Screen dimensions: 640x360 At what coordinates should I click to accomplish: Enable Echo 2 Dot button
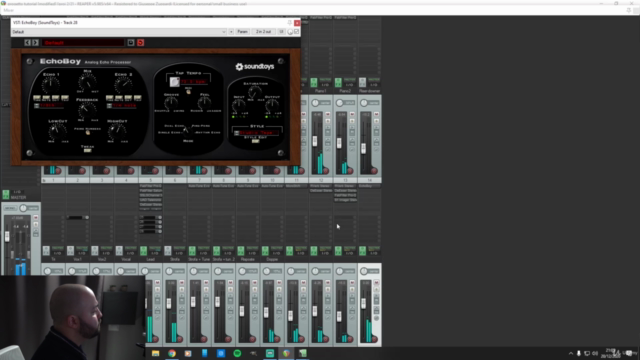128,98
